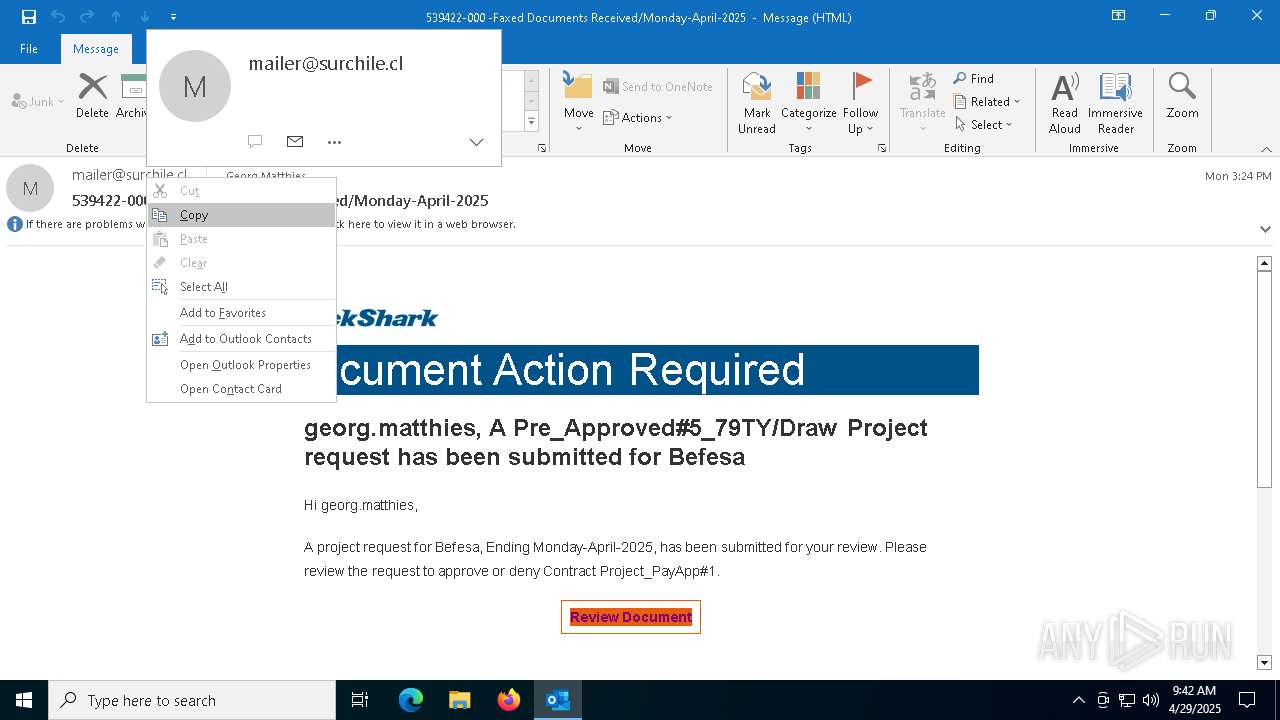This screenshot has width=1280, height=720.
Task: Open Immersive Reader
Action: click(1115, 102)
